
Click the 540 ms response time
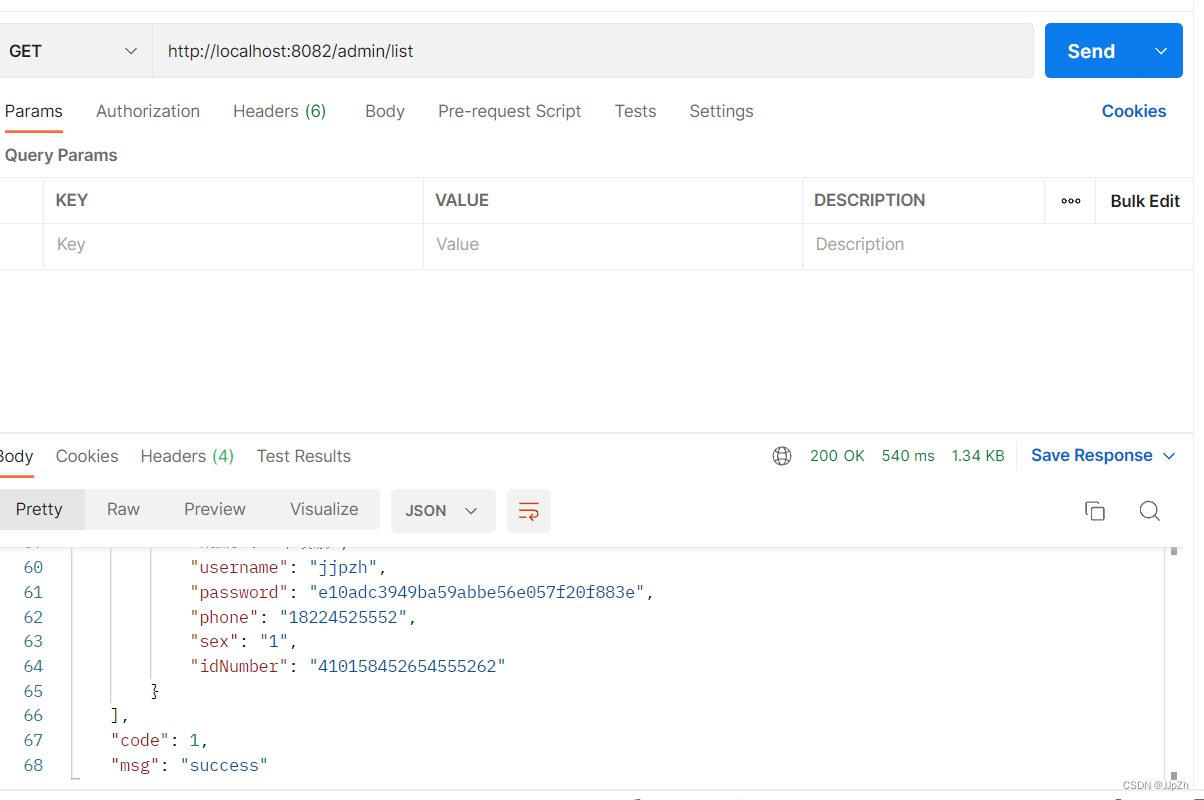coord(908,456)
